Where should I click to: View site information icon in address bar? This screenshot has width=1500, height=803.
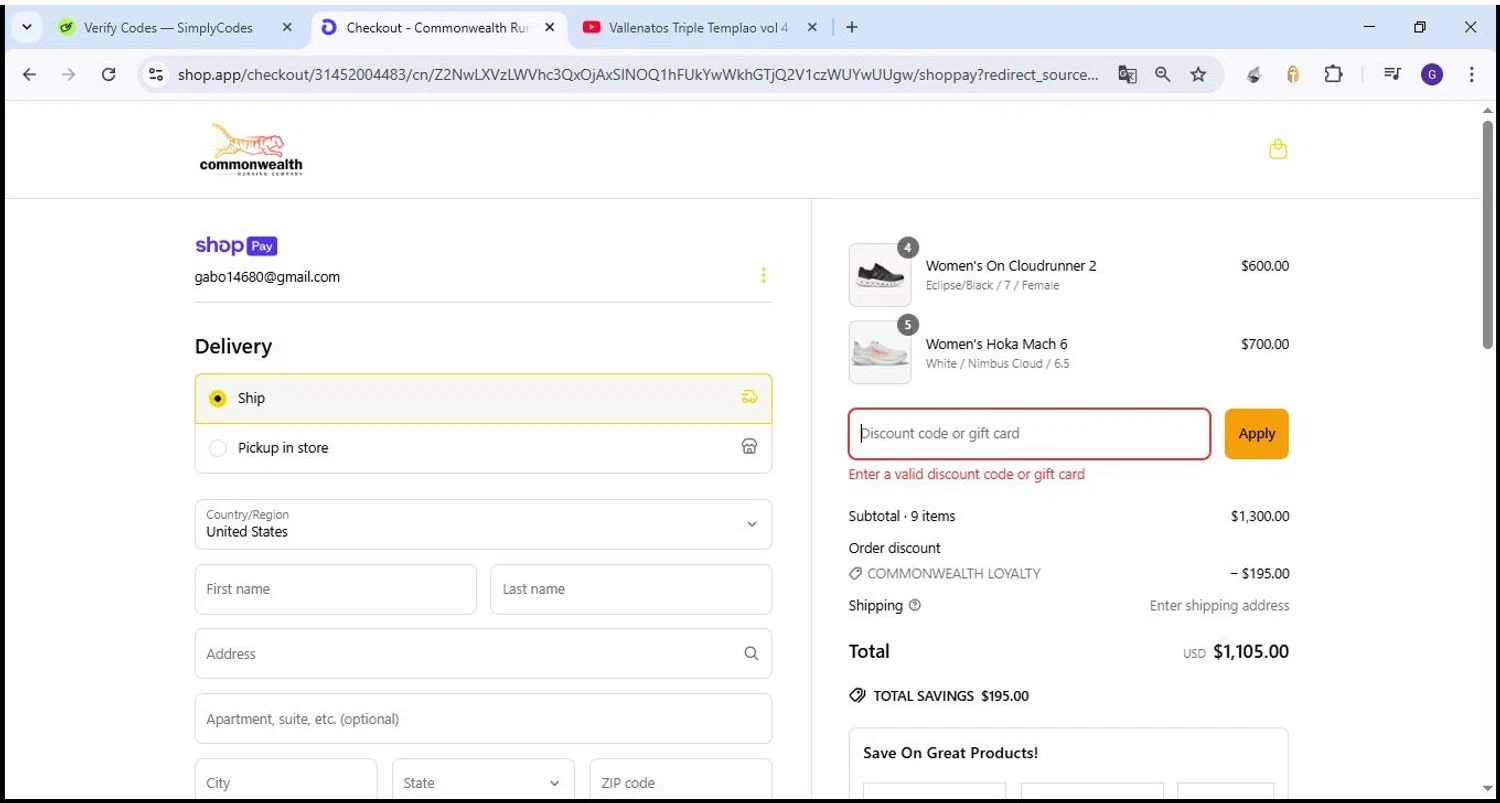(155, 74)
